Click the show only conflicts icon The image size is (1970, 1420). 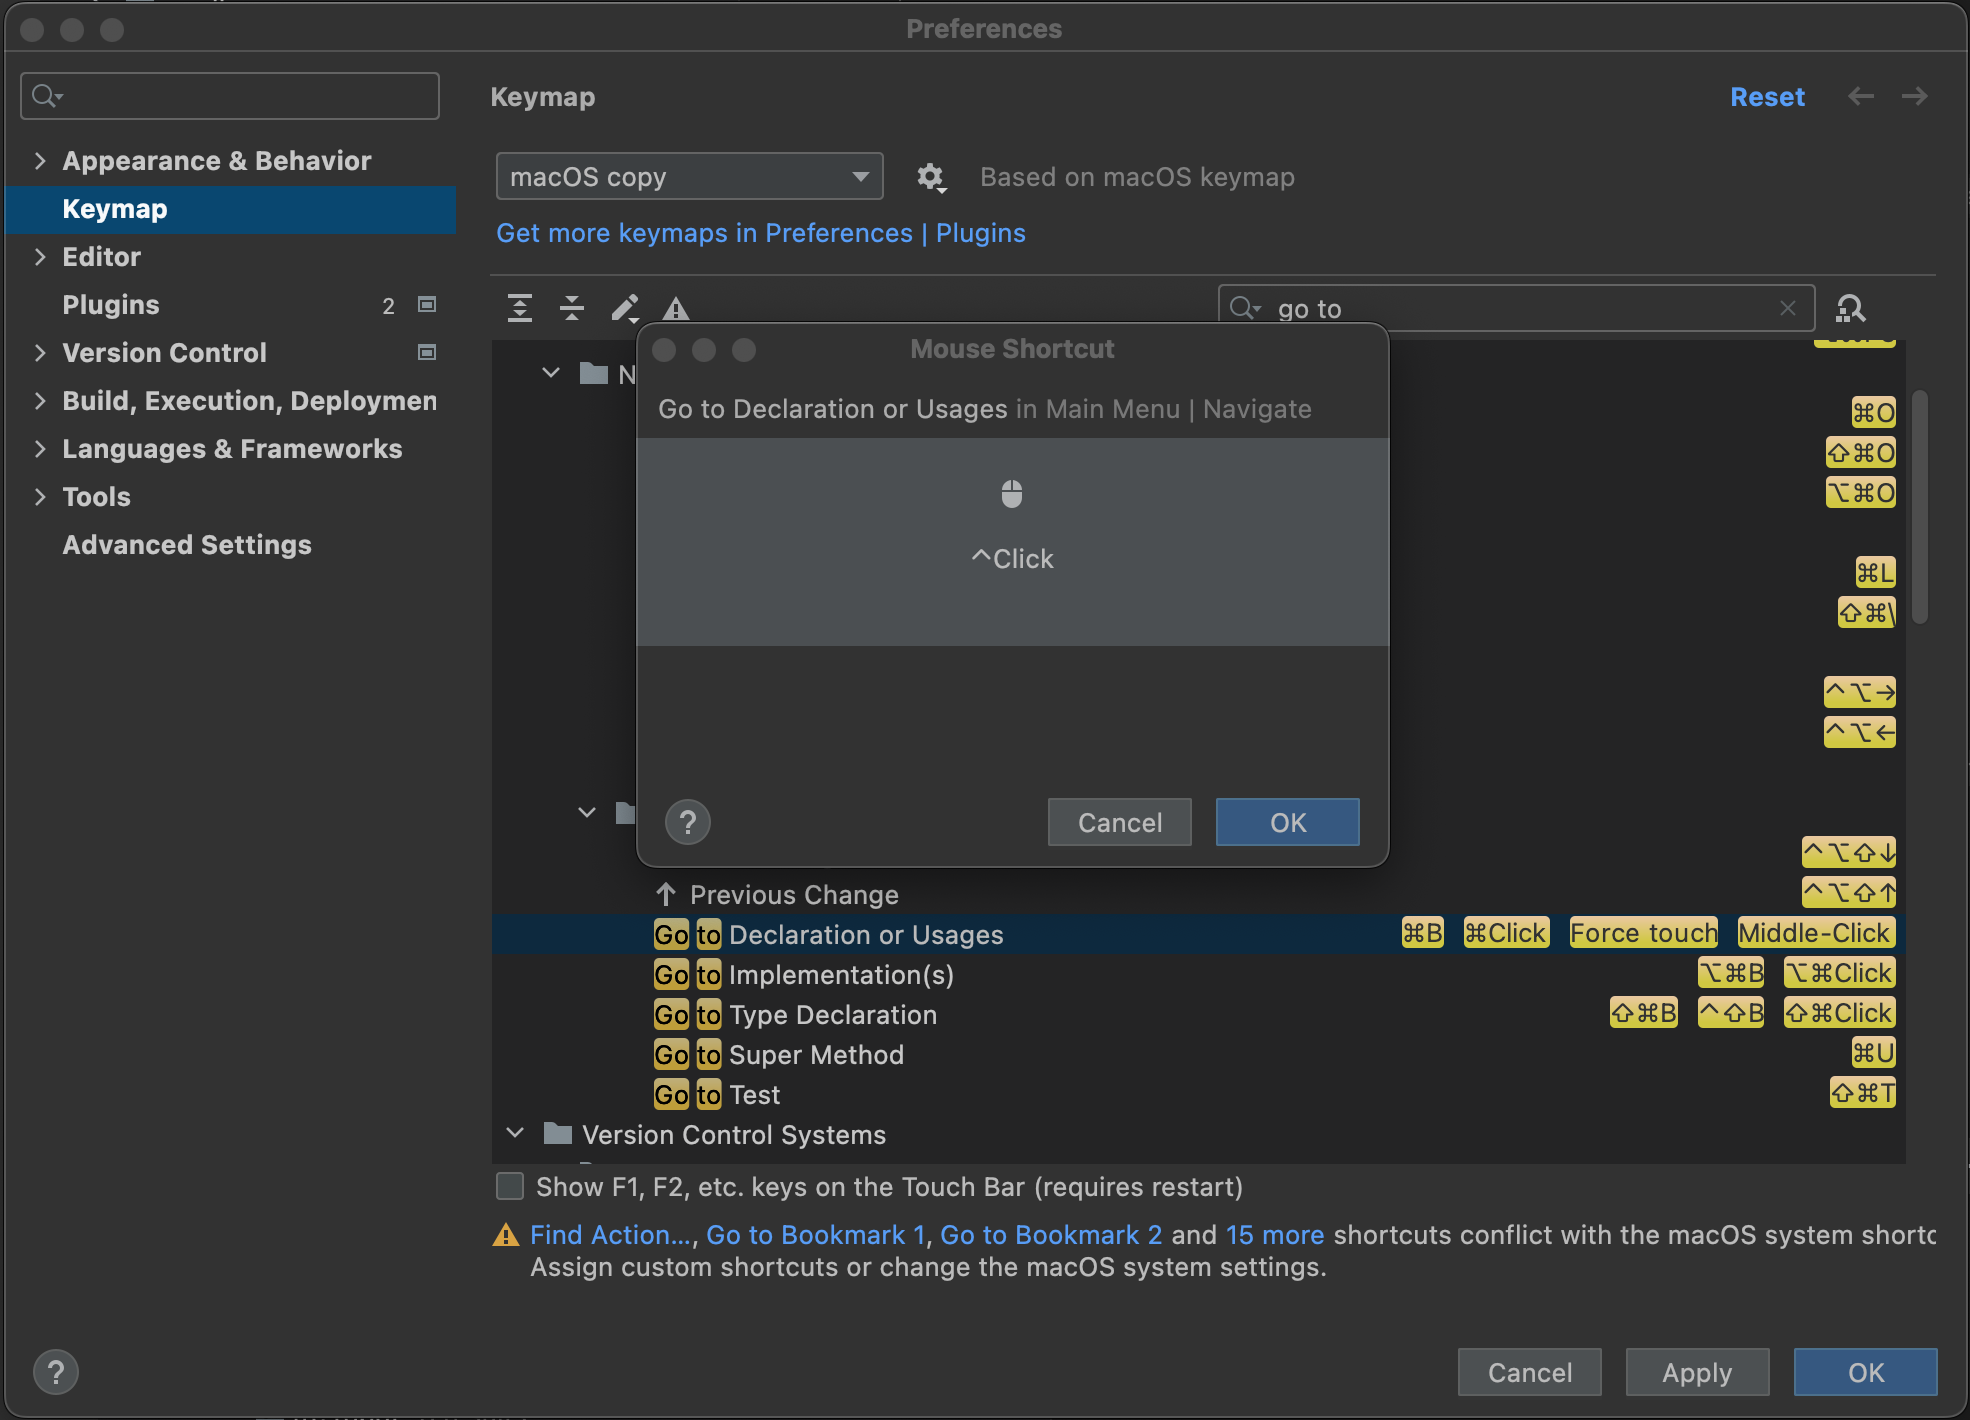click(x=678, y=309)
